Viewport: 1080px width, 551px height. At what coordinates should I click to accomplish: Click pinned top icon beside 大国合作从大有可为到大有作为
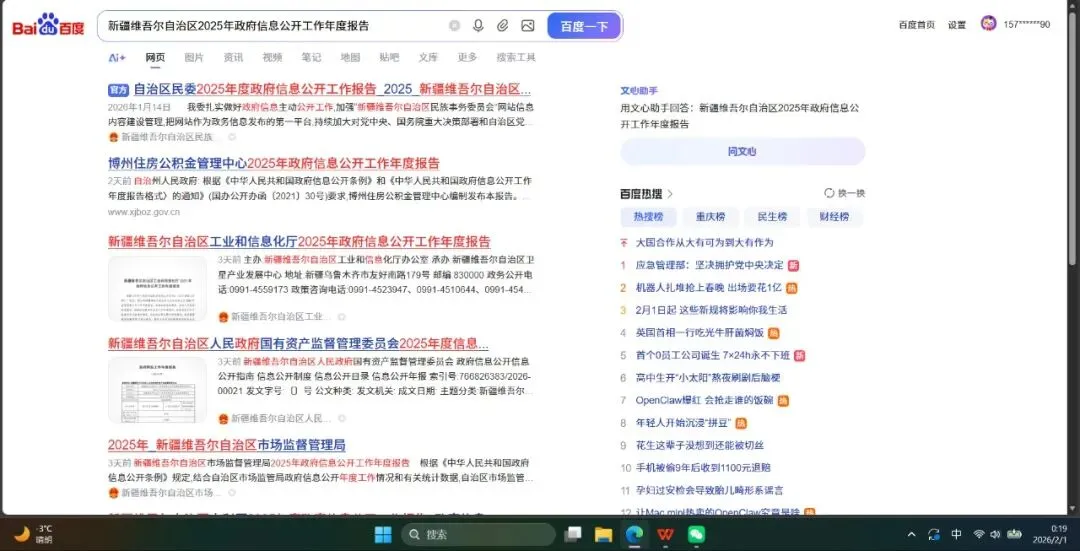point(625,242)
